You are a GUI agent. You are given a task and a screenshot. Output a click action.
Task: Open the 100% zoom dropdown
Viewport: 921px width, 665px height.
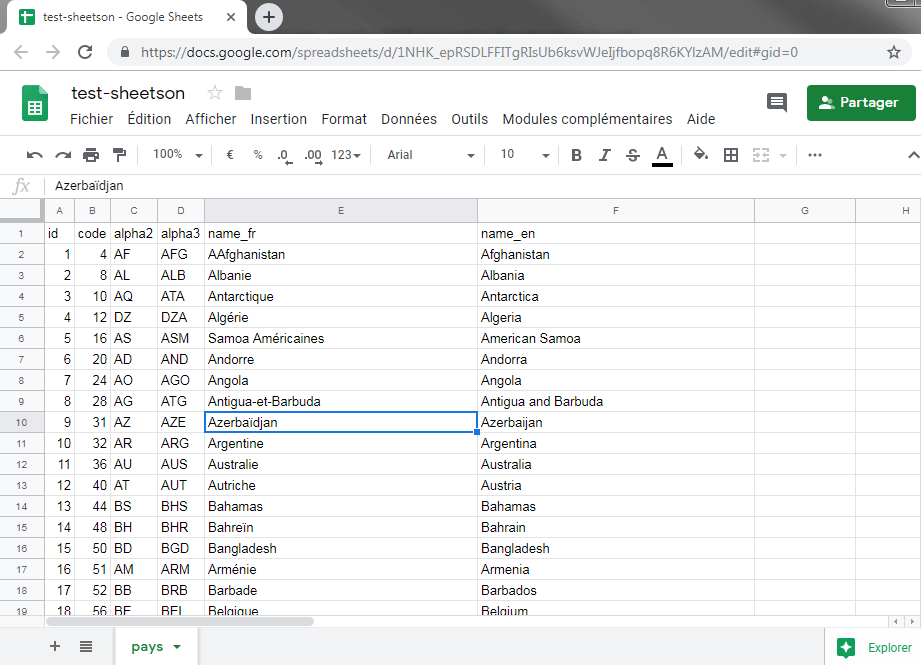(177, 155)
